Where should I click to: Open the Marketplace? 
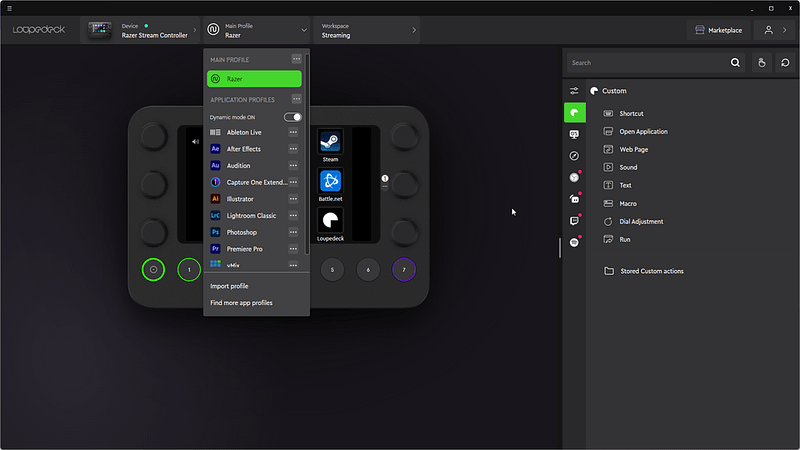tap(718, 30)
